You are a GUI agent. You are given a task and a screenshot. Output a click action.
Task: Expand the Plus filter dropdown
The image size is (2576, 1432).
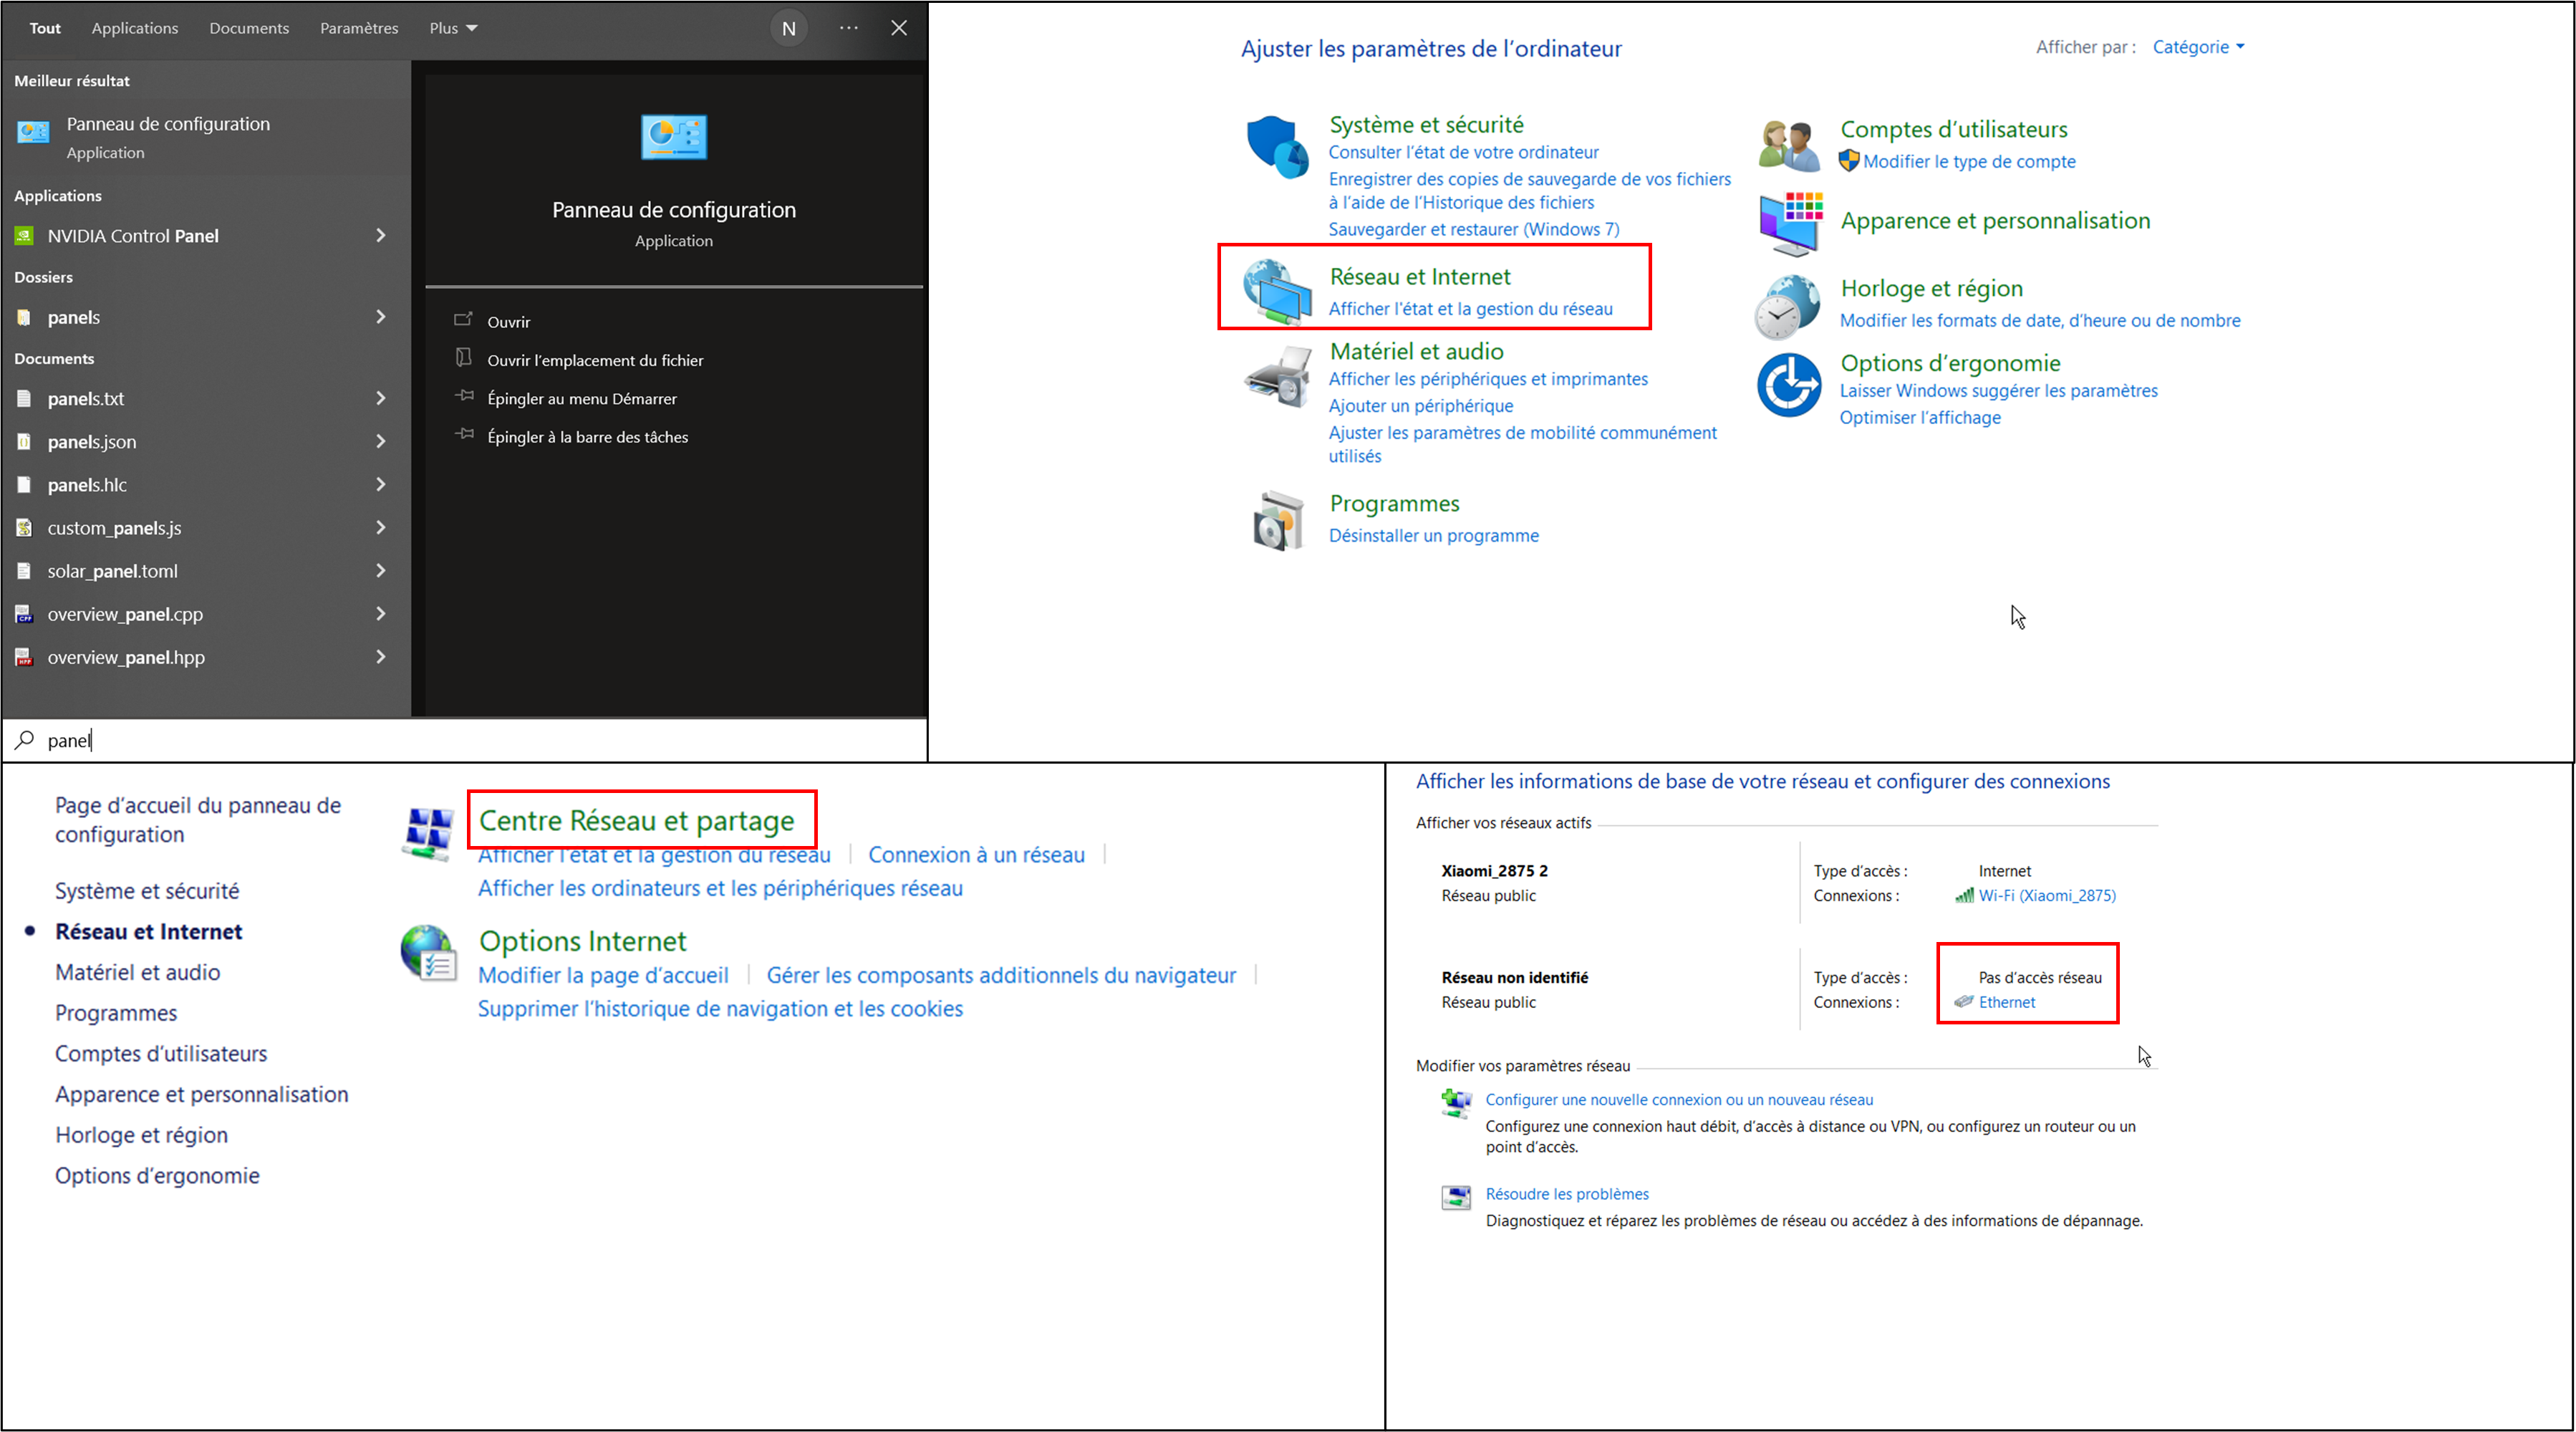pyautogui.click(x=453, y=28)
